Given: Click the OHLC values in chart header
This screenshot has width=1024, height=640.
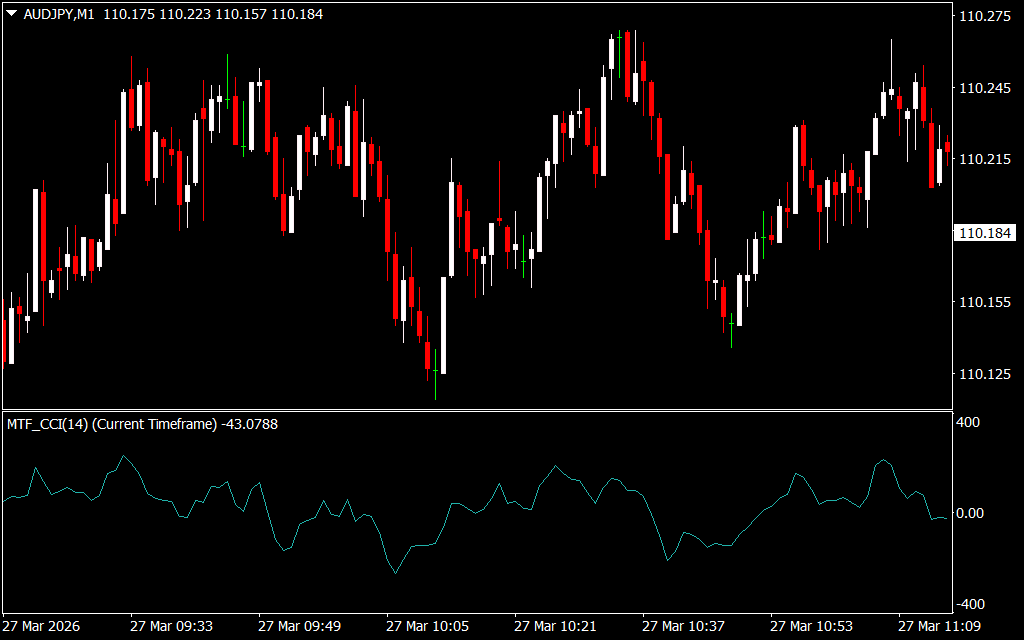Looking at the screenshot, I should 213,15.
